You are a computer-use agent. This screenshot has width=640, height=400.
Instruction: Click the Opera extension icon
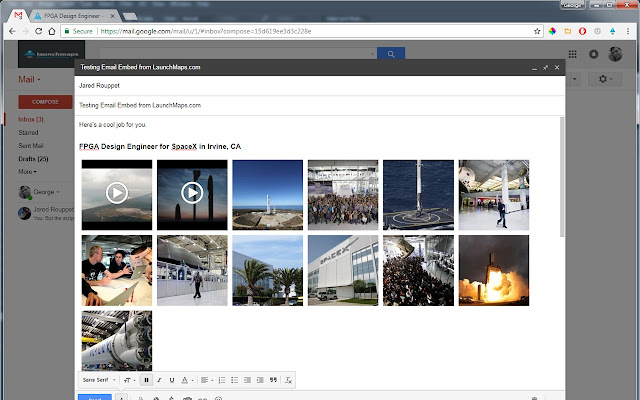[x=582, y=31]
